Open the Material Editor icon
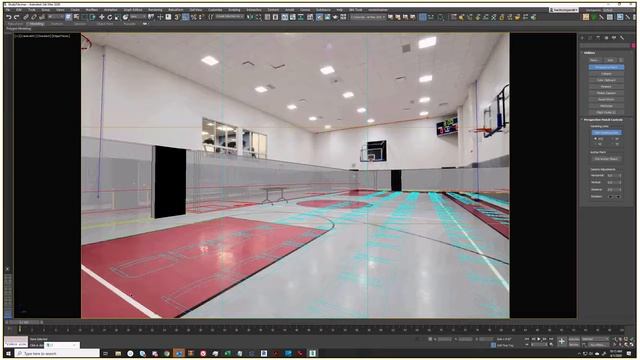Image resolution: width=640 pixels, height=360 pixels. tap(310, 17)
